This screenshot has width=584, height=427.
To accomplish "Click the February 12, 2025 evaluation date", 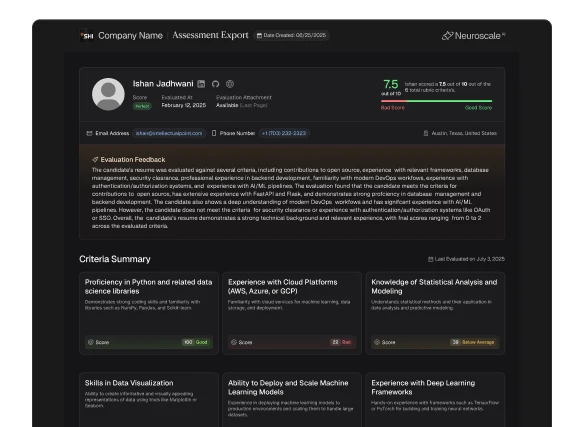I will click(184, 105).
